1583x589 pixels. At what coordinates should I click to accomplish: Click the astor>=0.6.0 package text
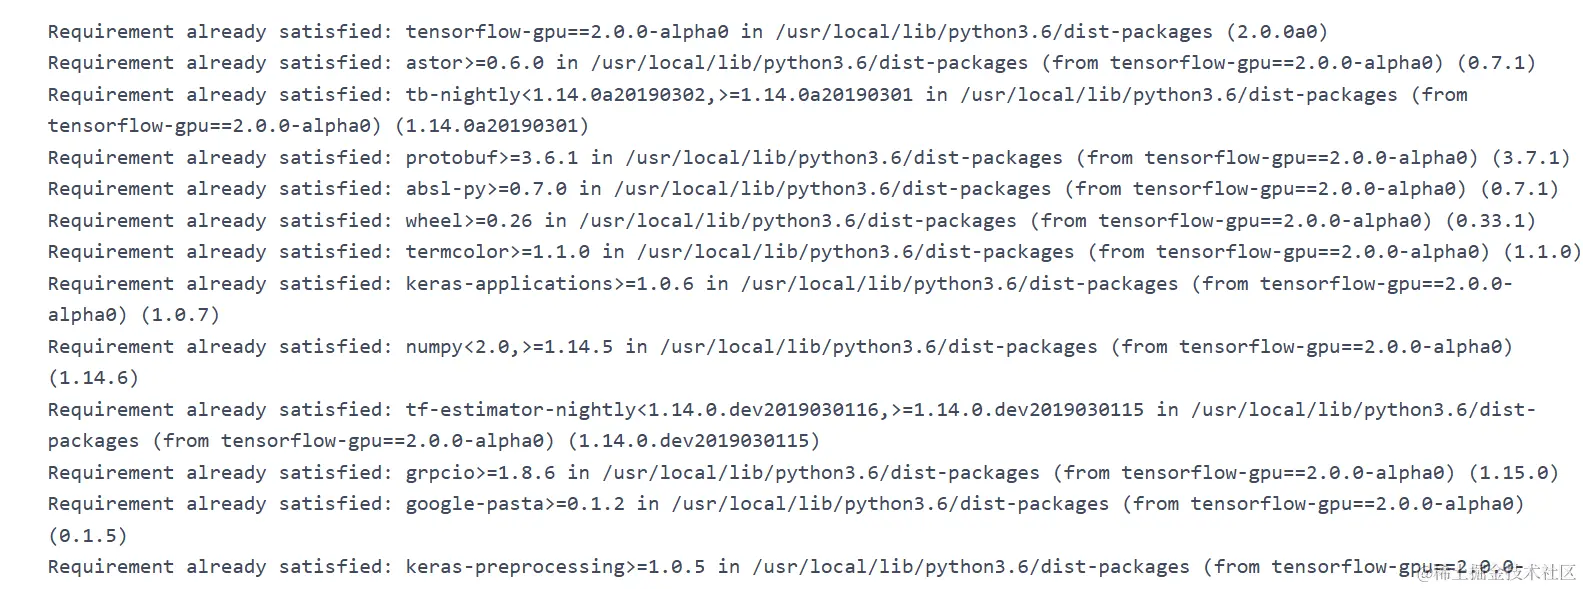[474, 63]
